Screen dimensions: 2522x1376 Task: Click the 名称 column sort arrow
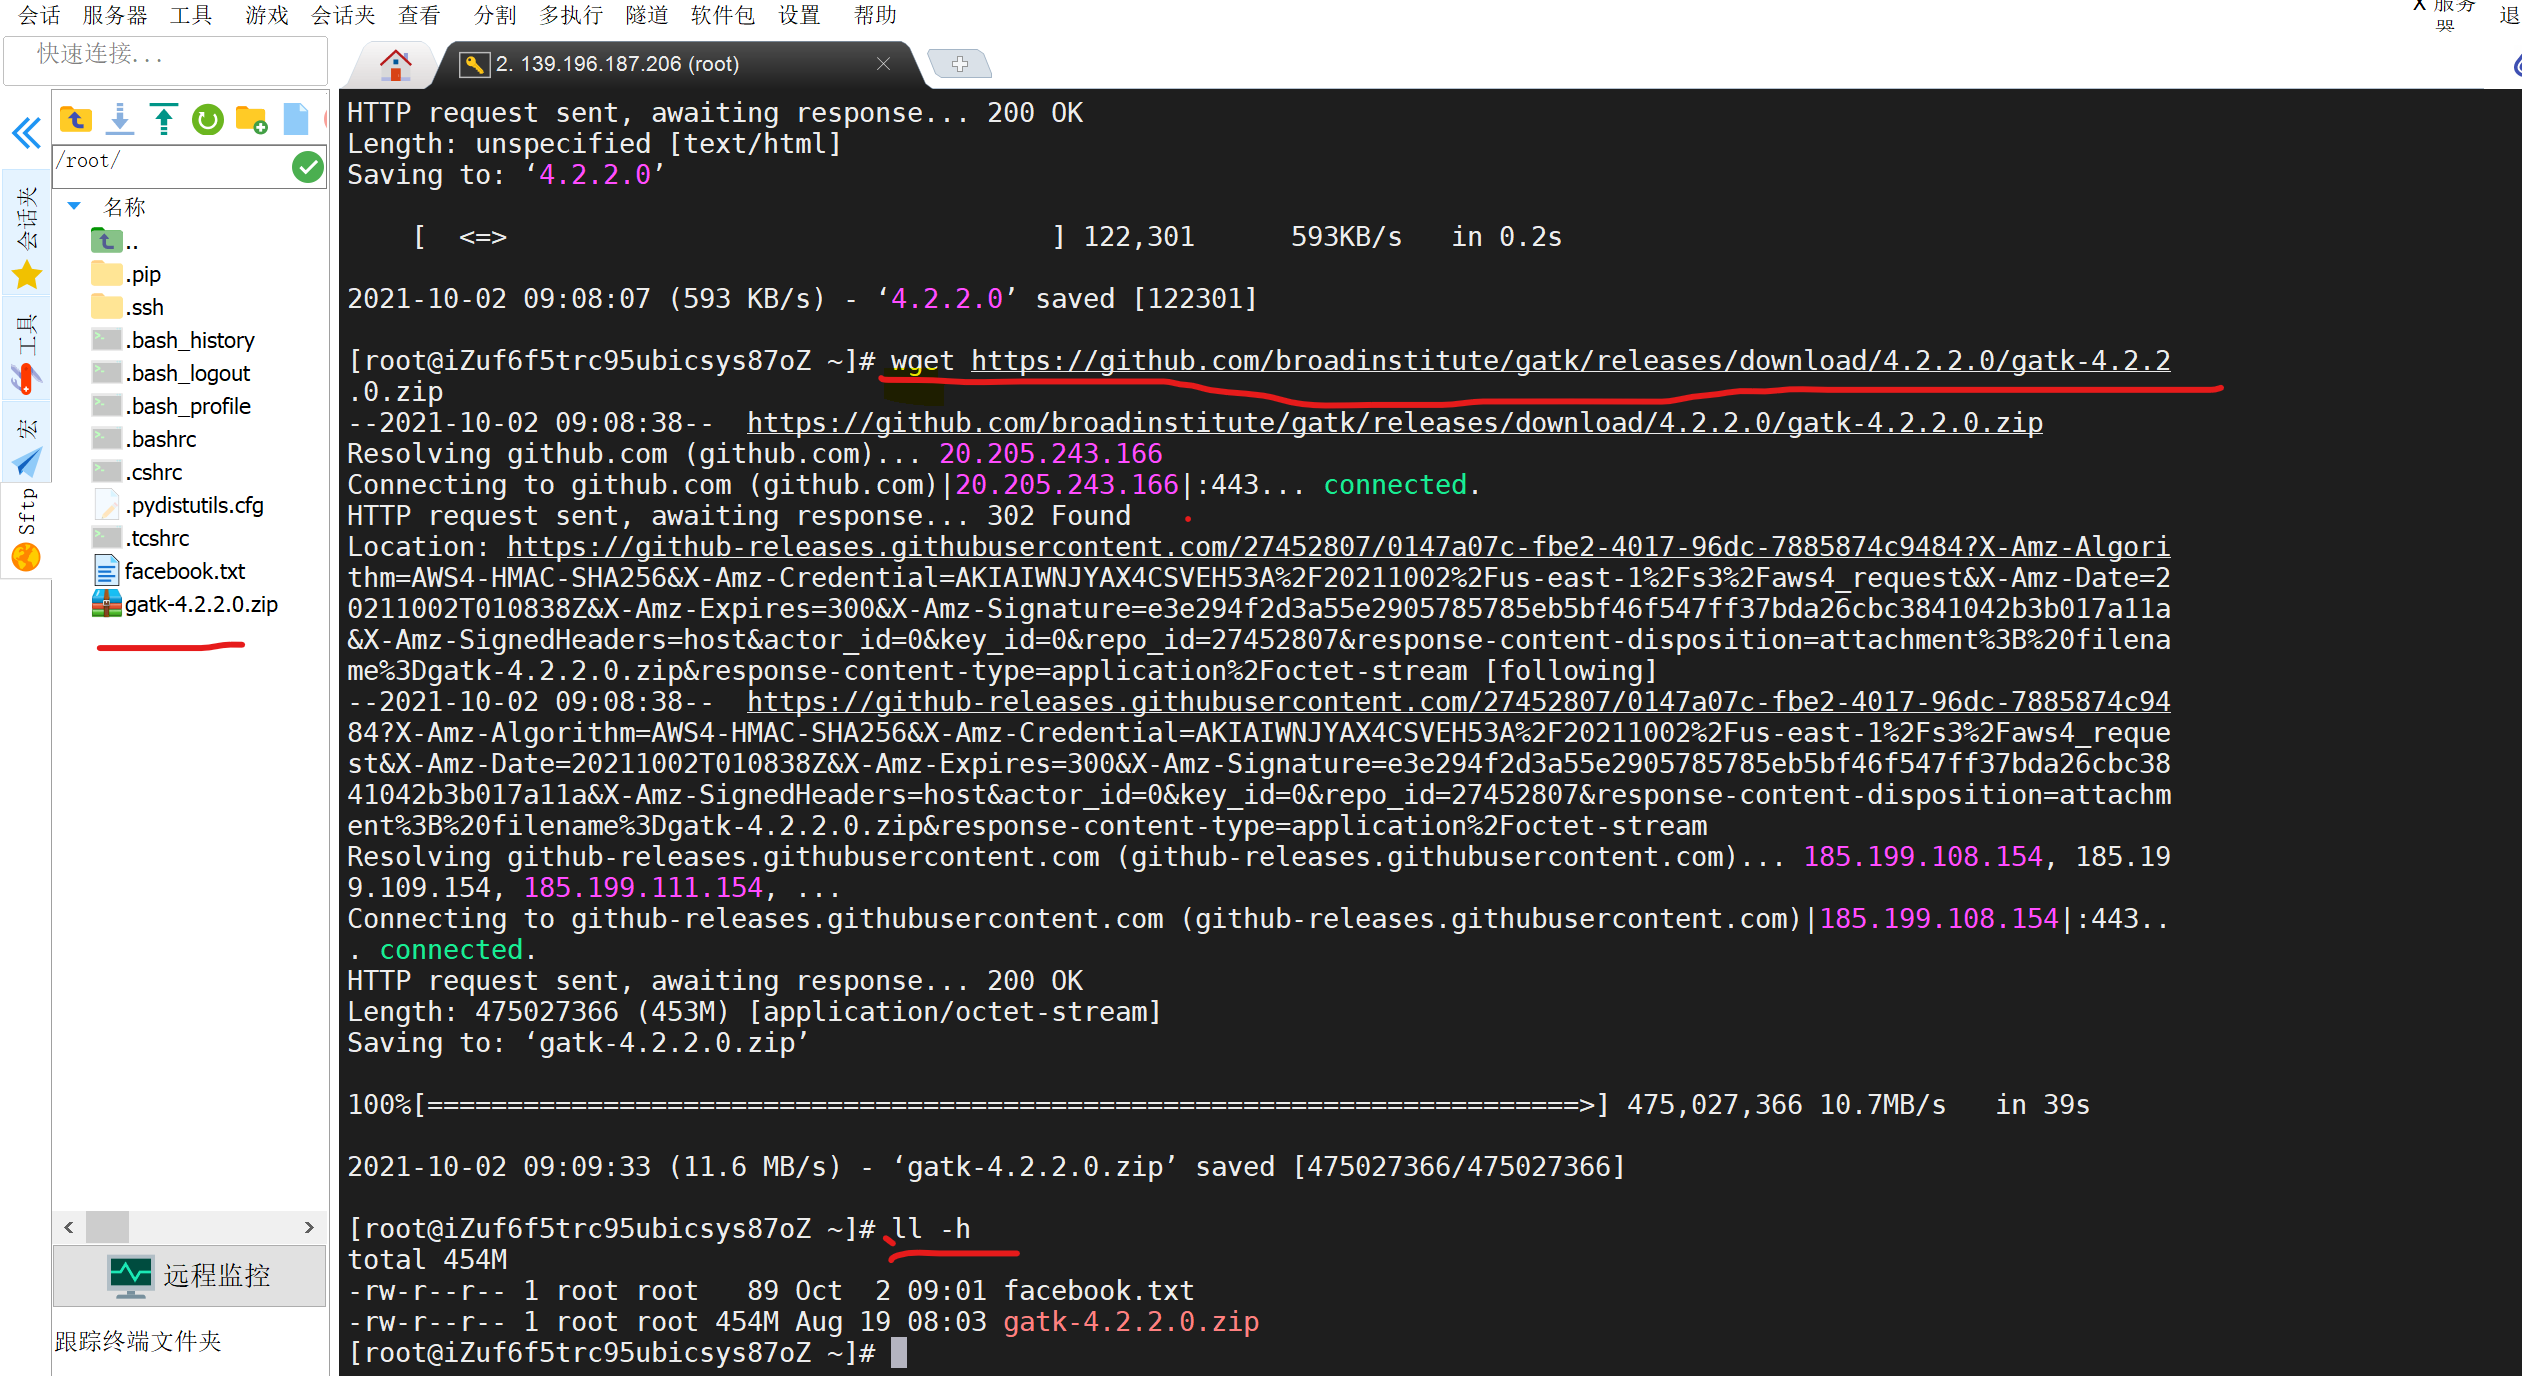point(74,206)
